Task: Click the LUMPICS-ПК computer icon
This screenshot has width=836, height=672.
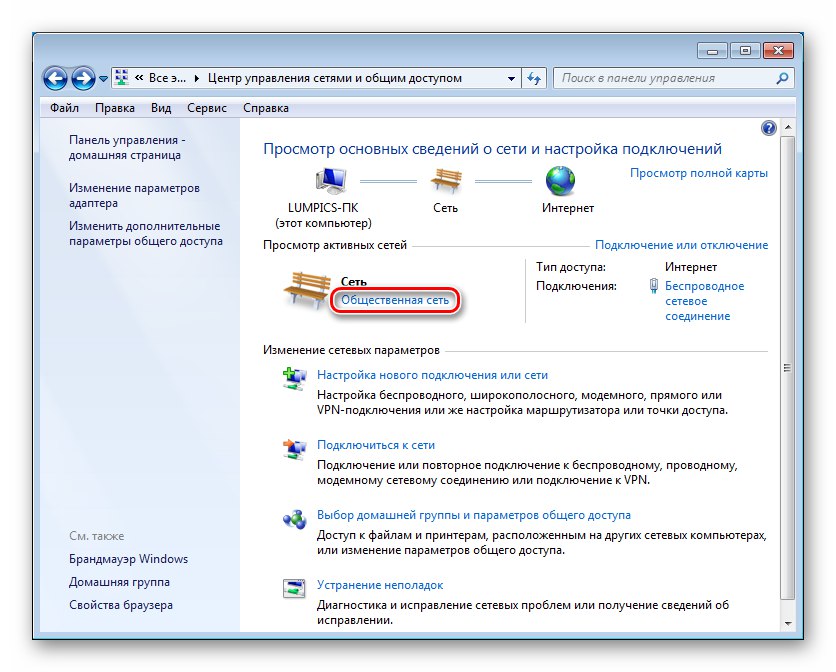Action: pyautogui.click(x=331, y=180)
